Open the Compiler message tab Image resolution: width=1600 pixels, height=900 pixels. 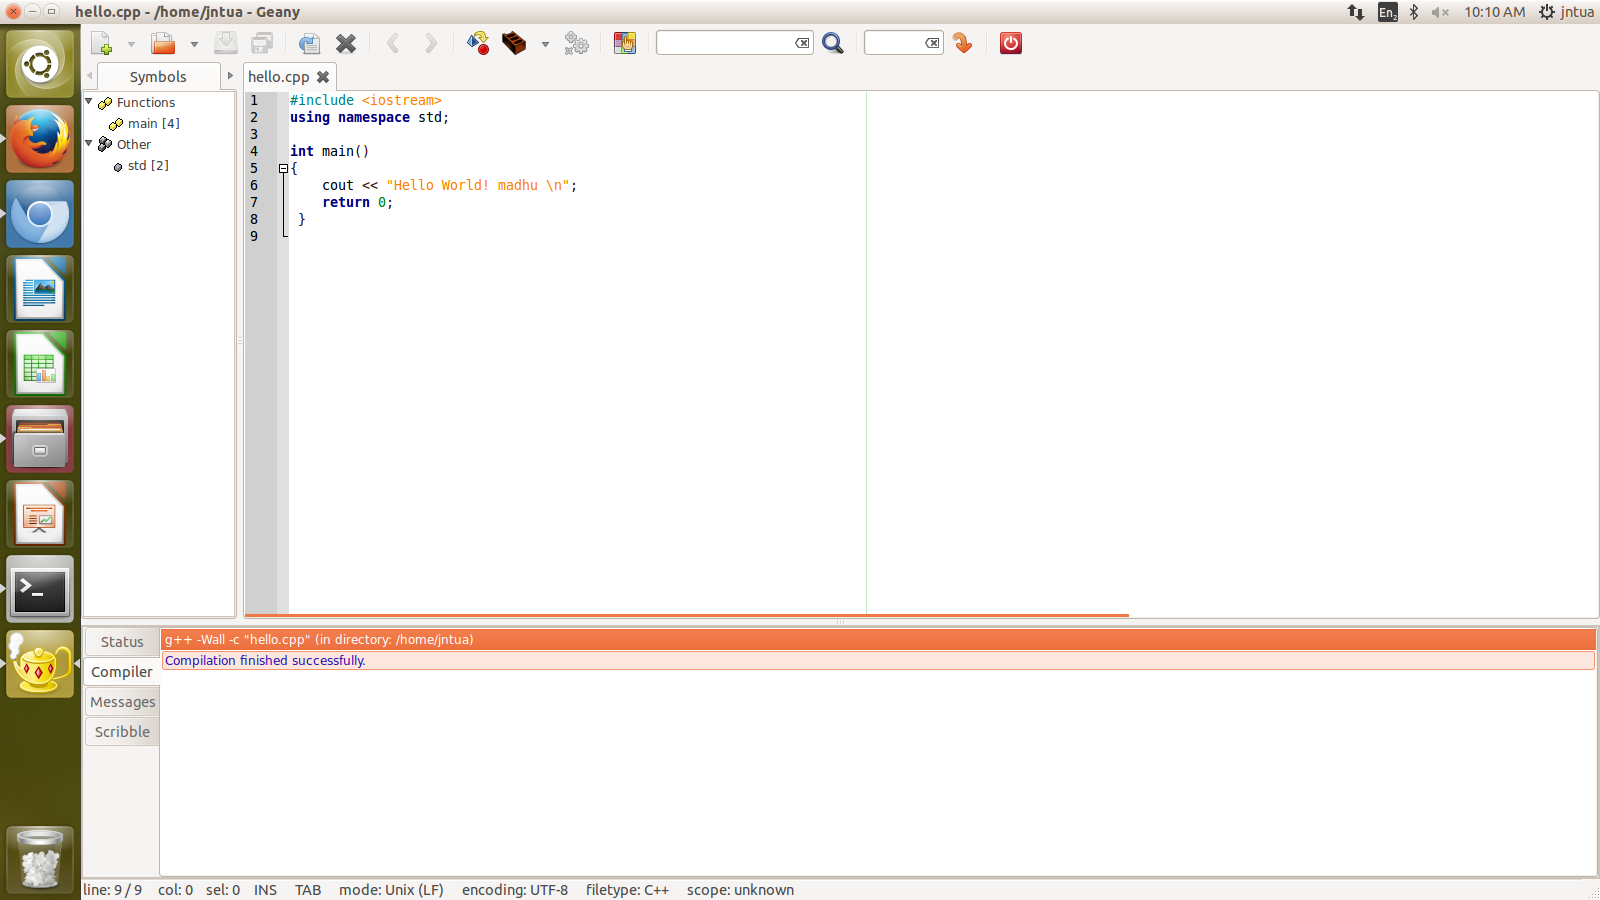point(122,672)
